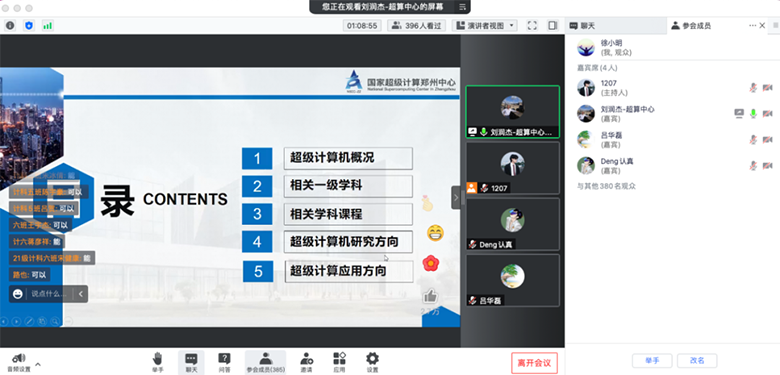The height and width of the screenshot is (375, 780).
Task: Click 徐小明 own profile row
Action: 674,48
